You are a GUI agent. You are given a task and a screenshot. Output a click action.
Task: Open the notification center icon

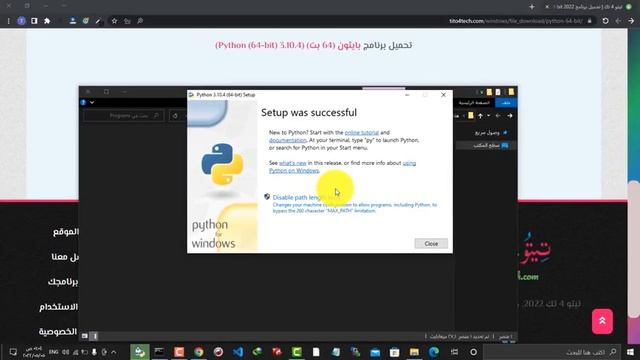click(x=13, y=352)
